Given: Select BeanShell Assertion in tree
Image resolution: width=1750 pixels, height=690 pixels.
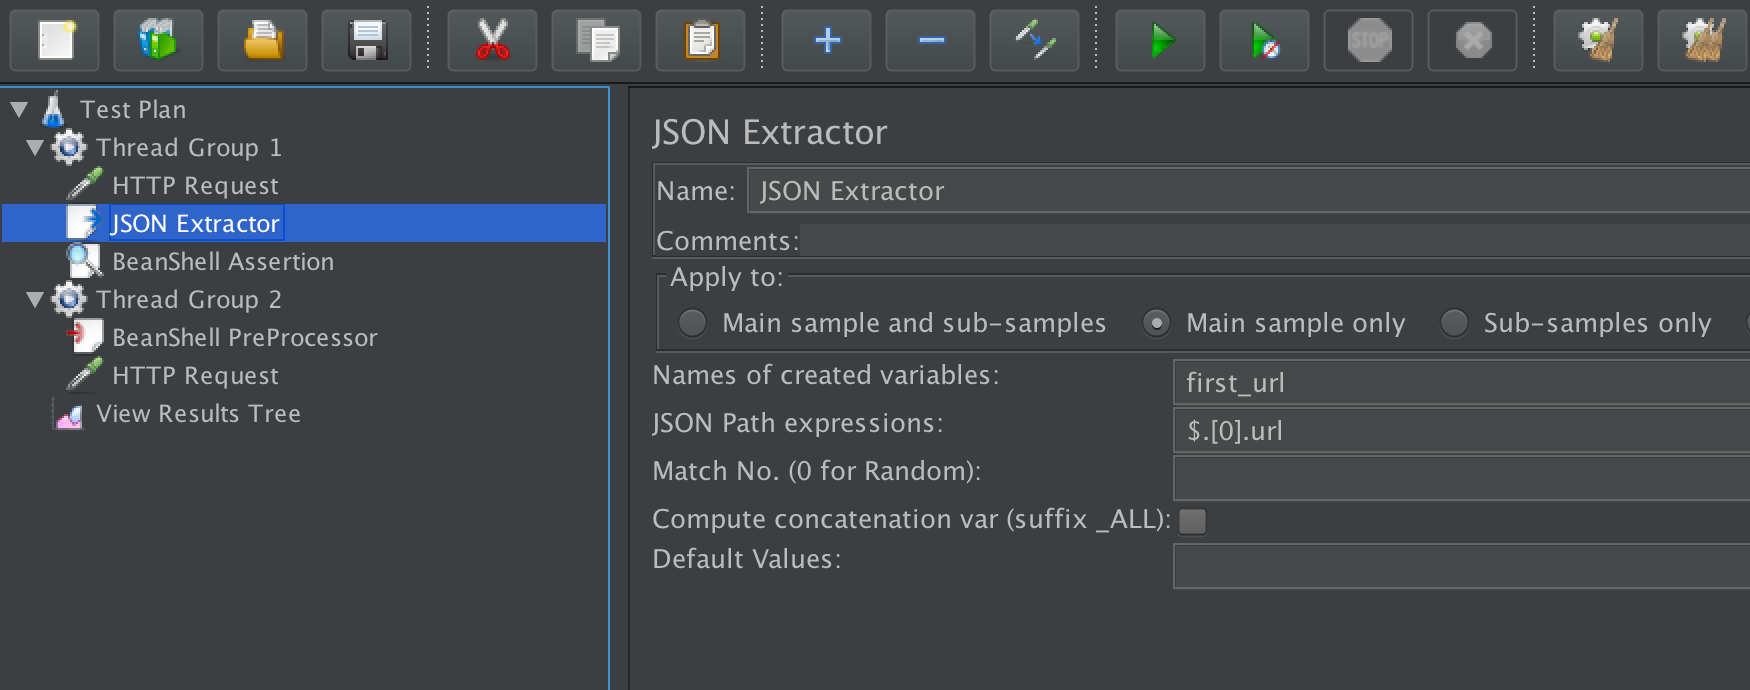Looking at the screenshot, I should 222,262.
